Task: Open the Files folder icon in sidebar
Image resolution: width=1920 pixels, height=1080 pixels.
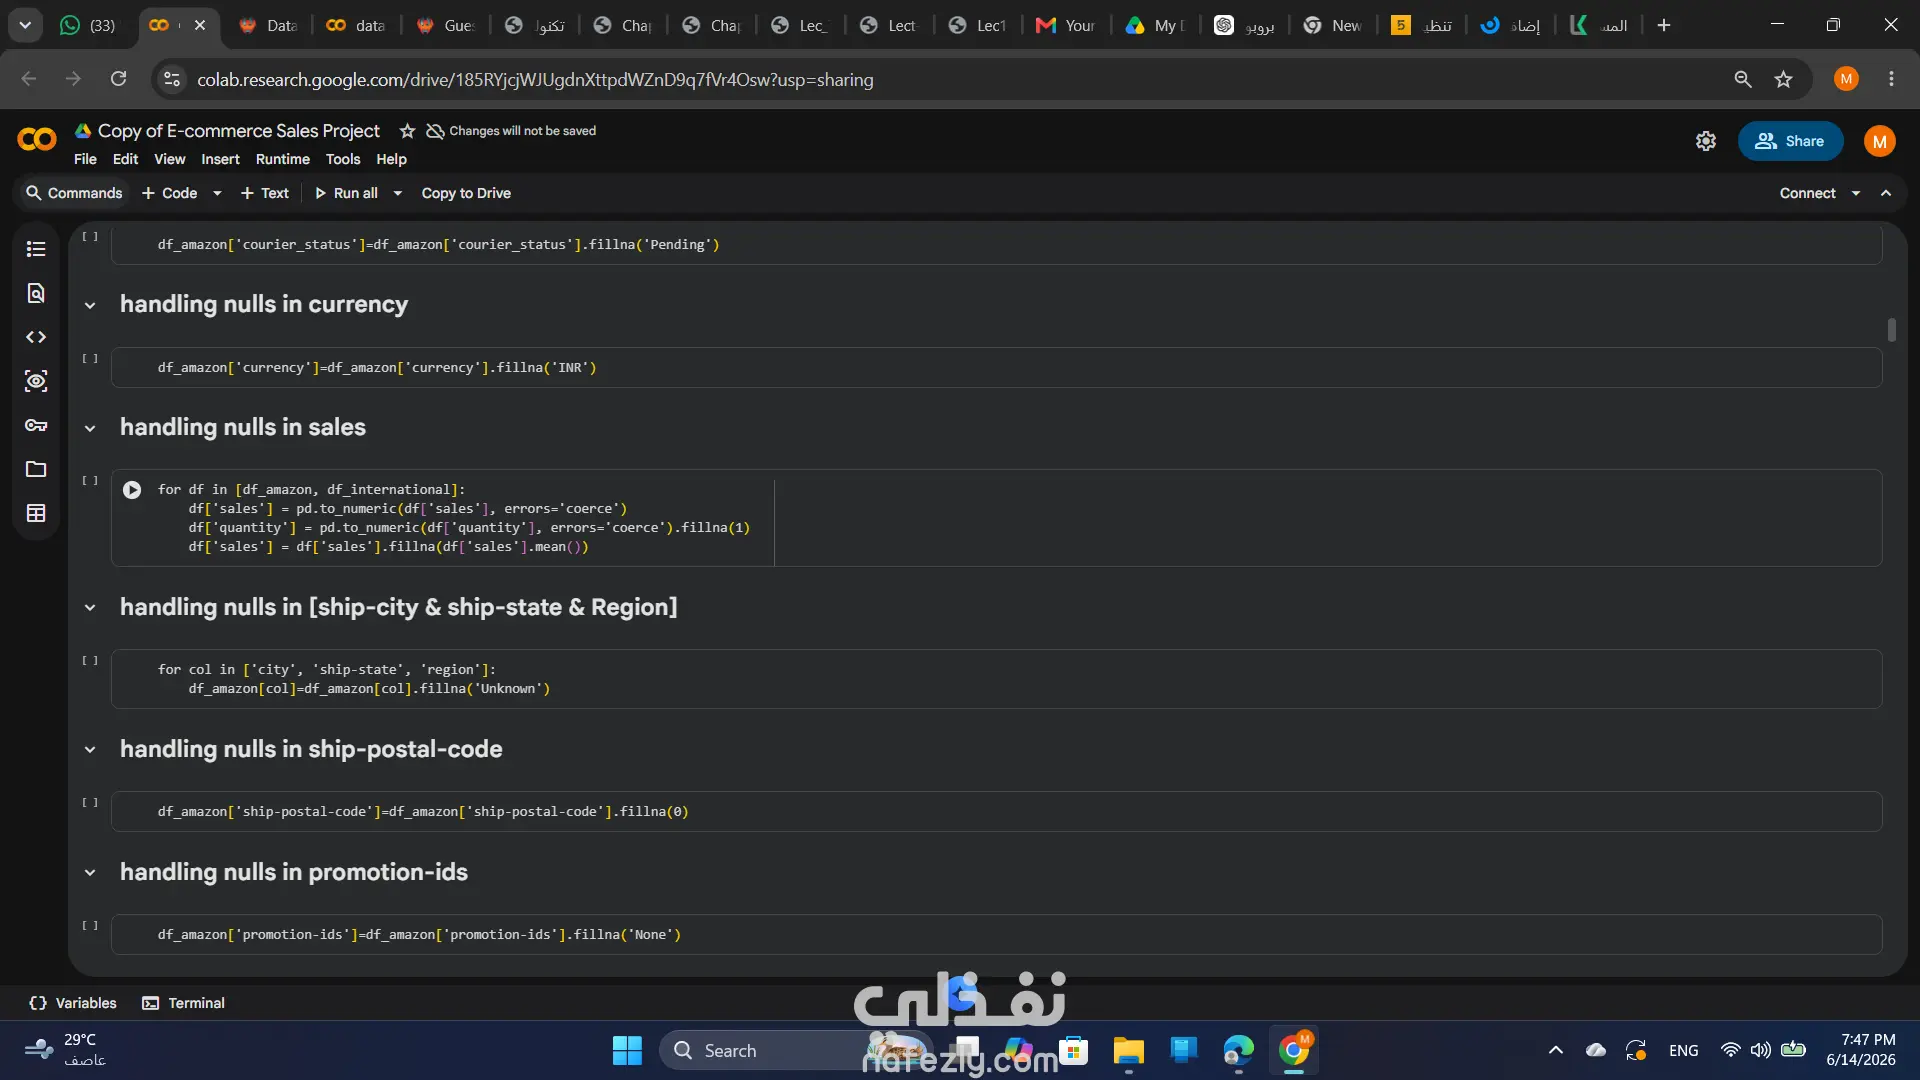Action: tap(36, 469)
